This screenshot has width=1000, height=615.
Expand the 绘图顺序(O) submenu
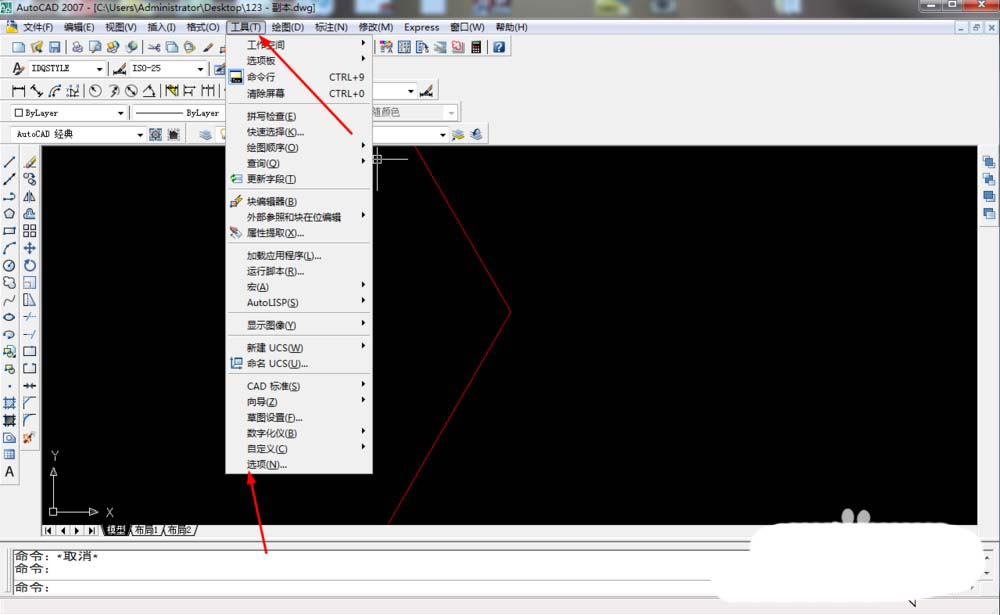tap(299, 147)
